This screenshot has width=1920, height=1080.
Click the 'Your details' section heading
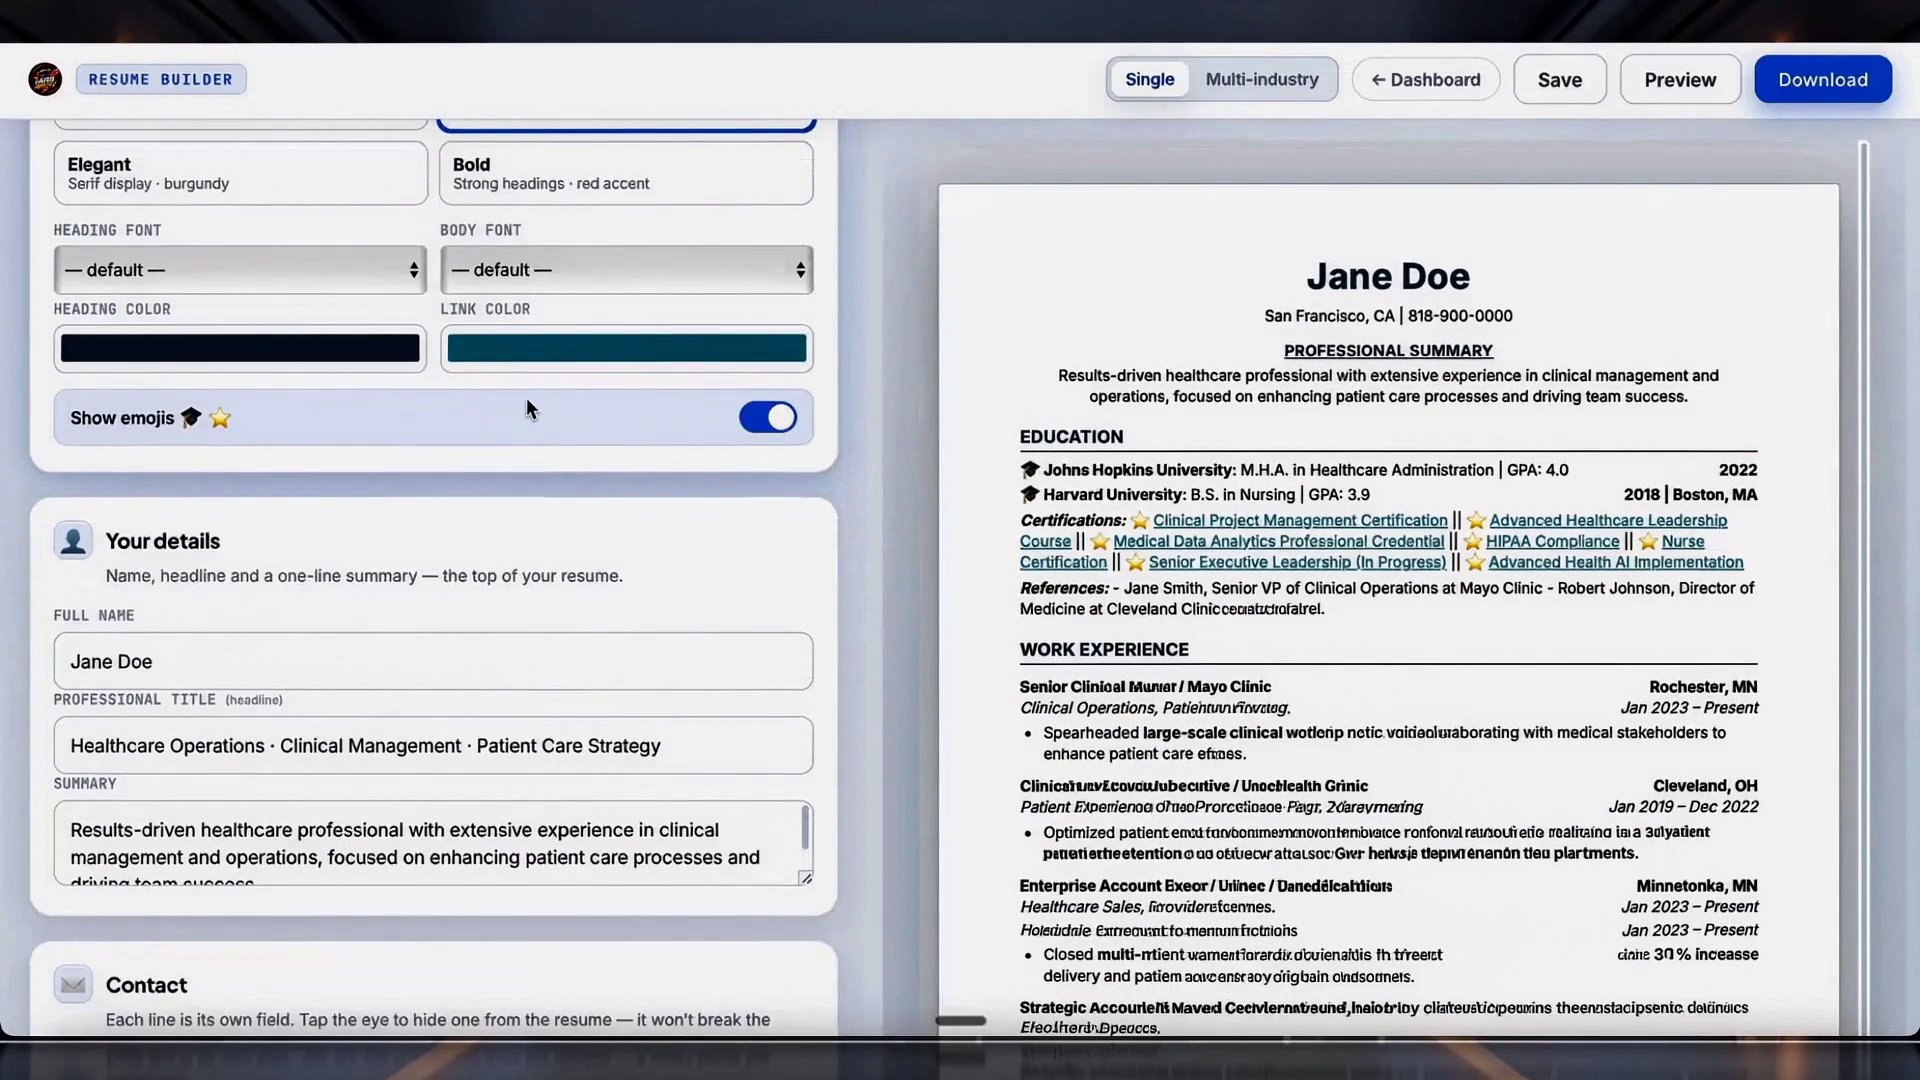(x=163, y=541)
